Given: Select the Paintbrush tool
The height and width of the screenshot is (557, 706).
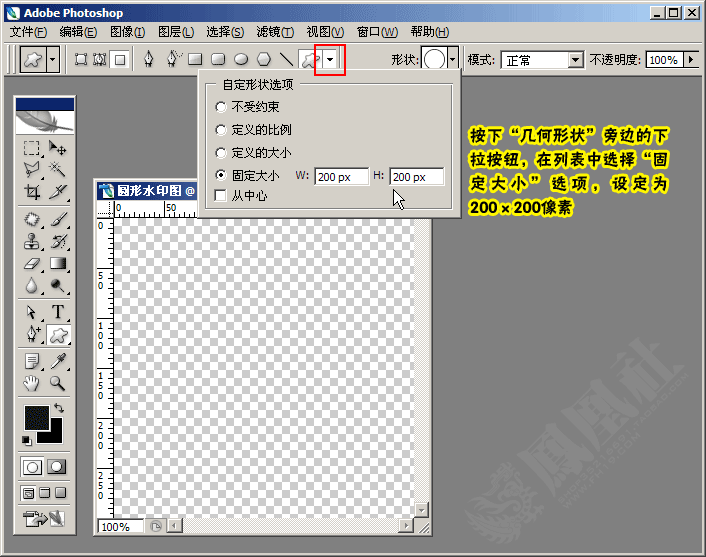Looking at the screenshot, I should [58, 219].
